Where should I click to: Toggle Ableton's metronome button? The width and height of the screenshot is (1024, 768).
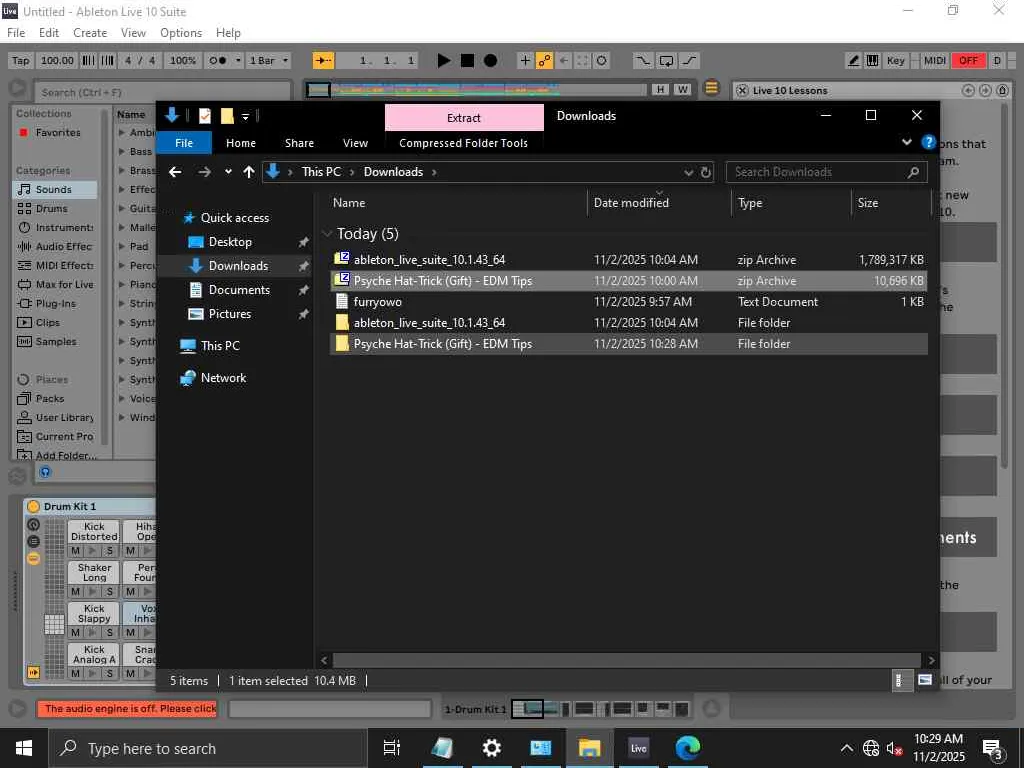pyautogui.click(x=217, y=61)
